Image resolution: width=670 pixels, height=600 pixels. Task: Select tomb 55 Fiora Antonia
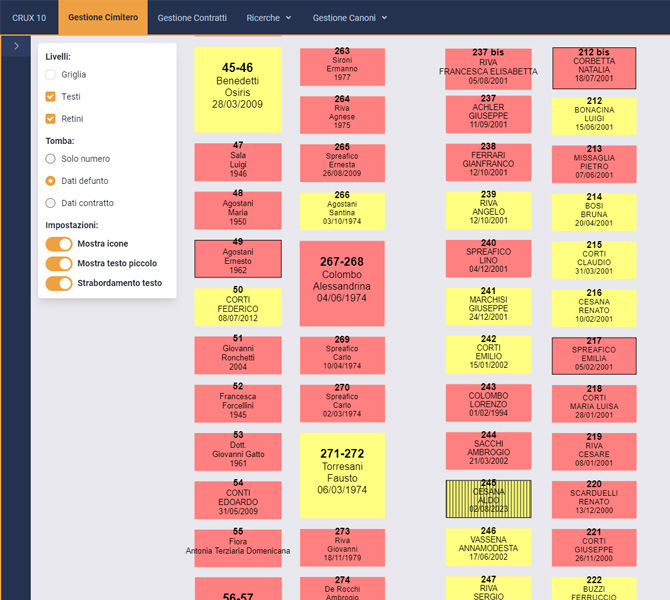point(238,549)
